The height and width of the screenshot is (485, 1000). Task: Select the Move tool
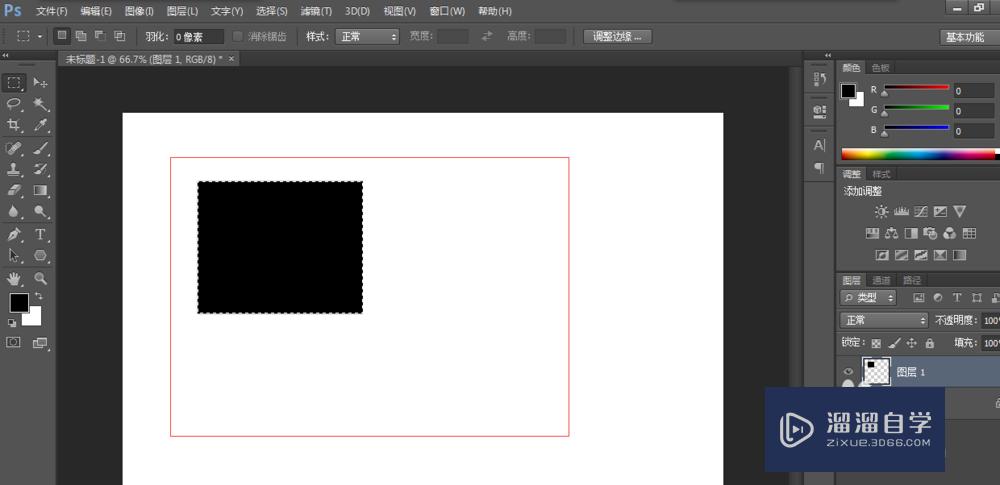[41, 83]
